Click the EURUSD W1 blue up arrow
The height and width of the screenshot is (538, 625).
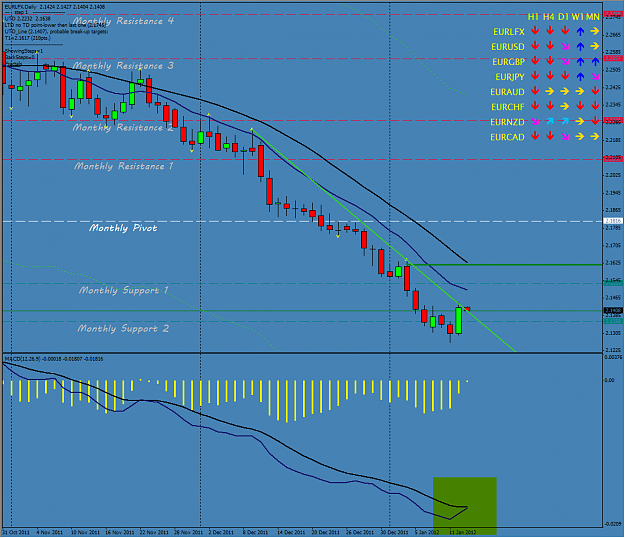tap(580, 47)
